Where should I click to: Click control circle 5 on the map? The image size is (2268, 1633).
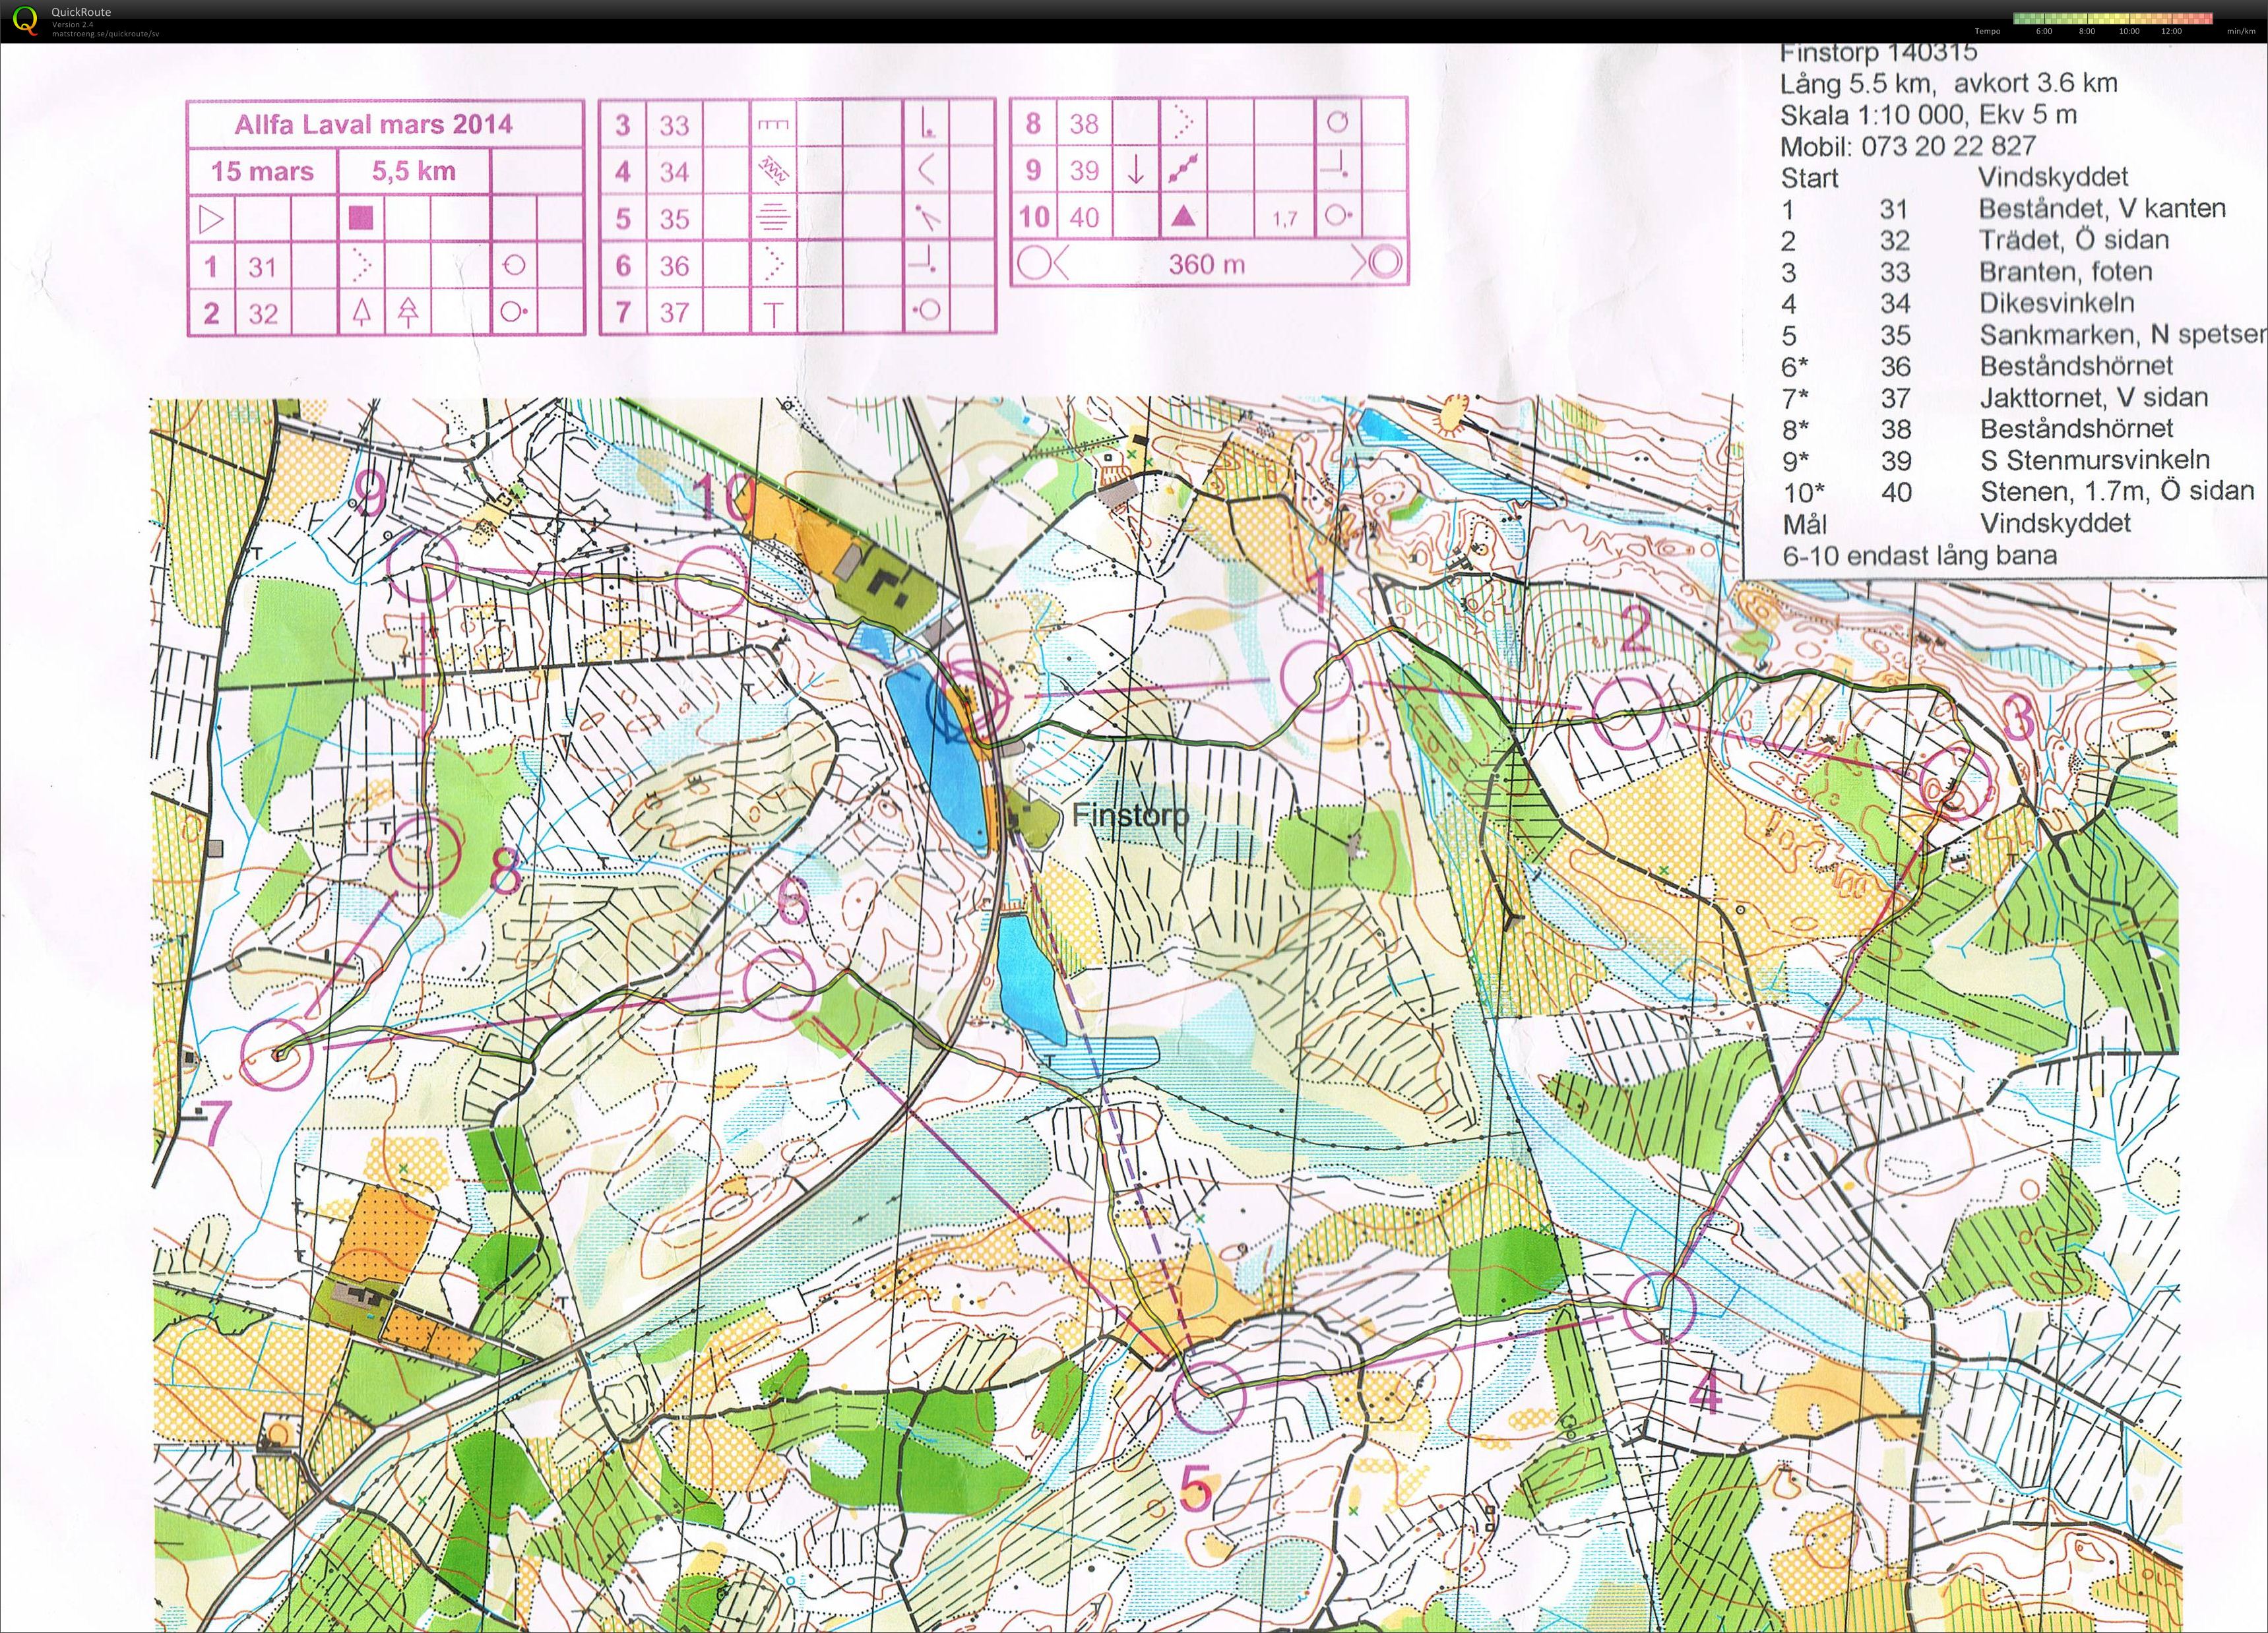[x=1209, y=1396]
